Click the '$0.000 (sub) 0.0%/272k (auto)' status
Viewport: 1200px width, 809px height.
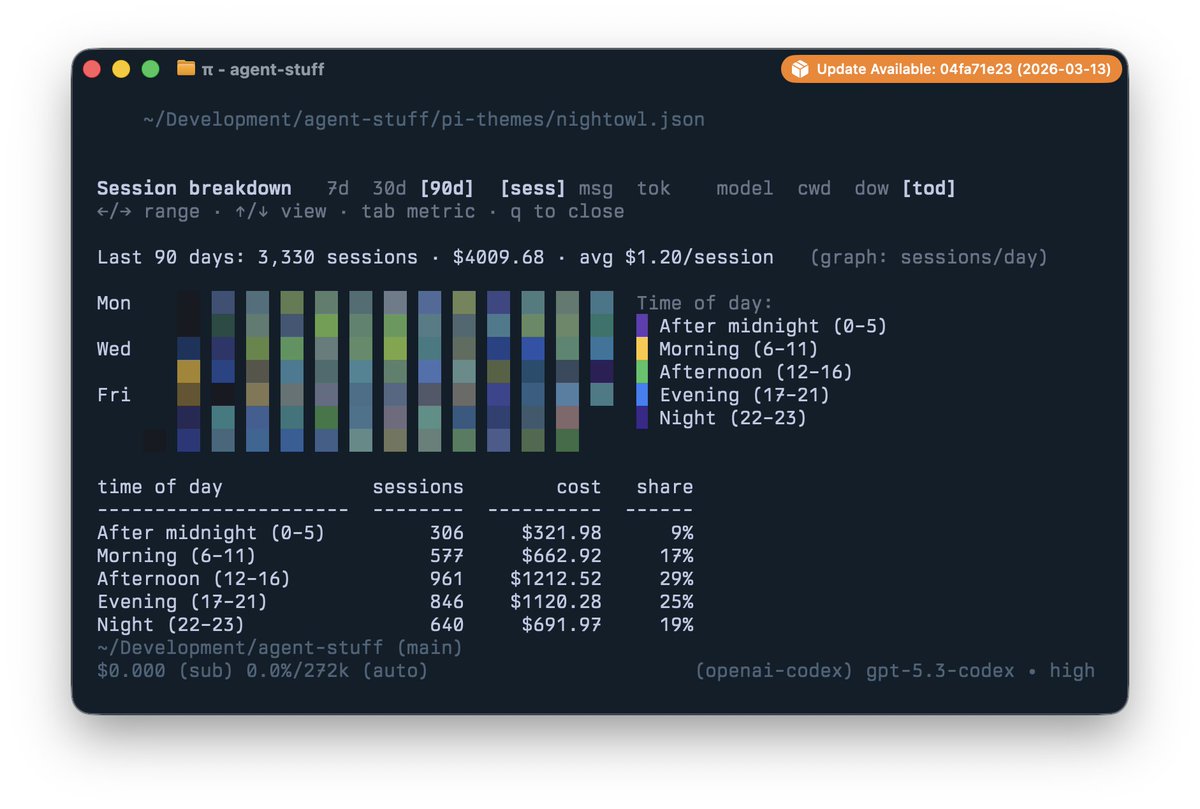(263, 671)
